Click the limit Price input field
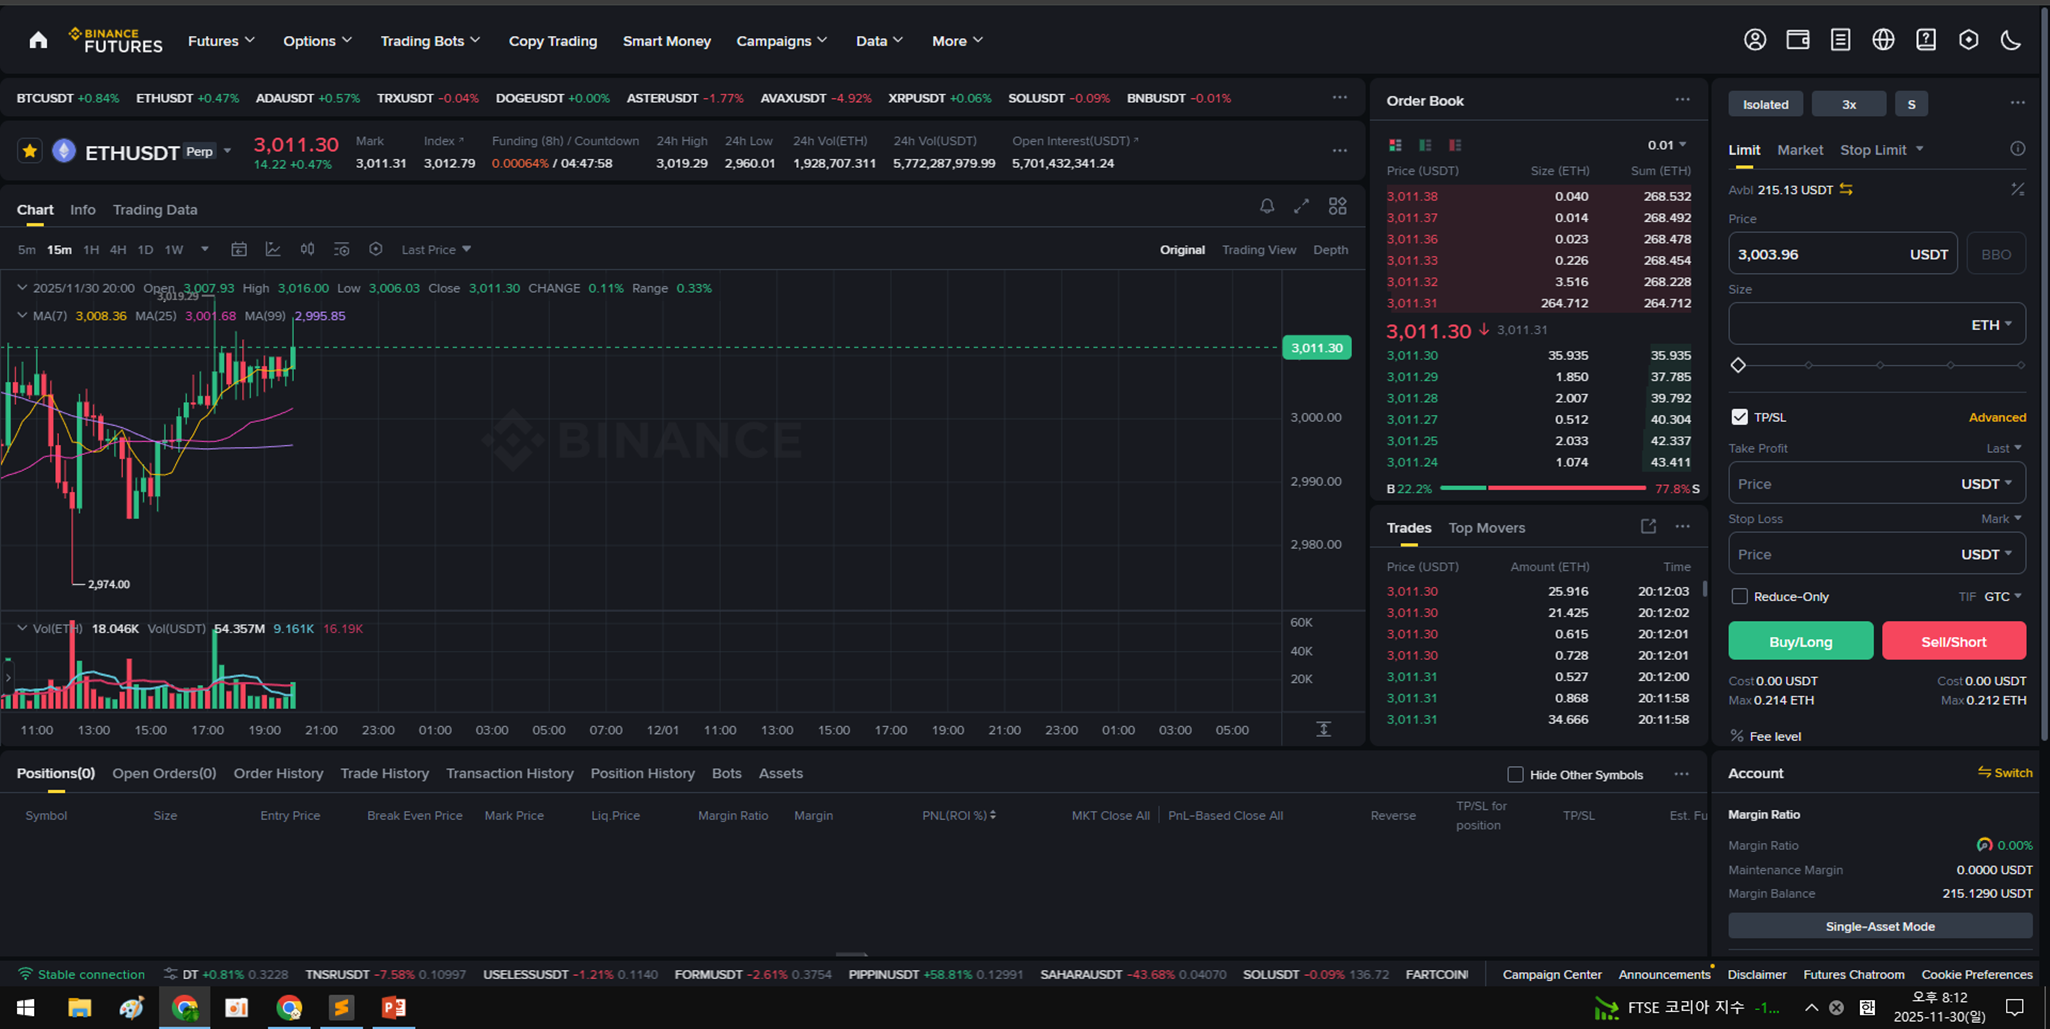Screen dimensions: 2050x1029 [1842, 254]
